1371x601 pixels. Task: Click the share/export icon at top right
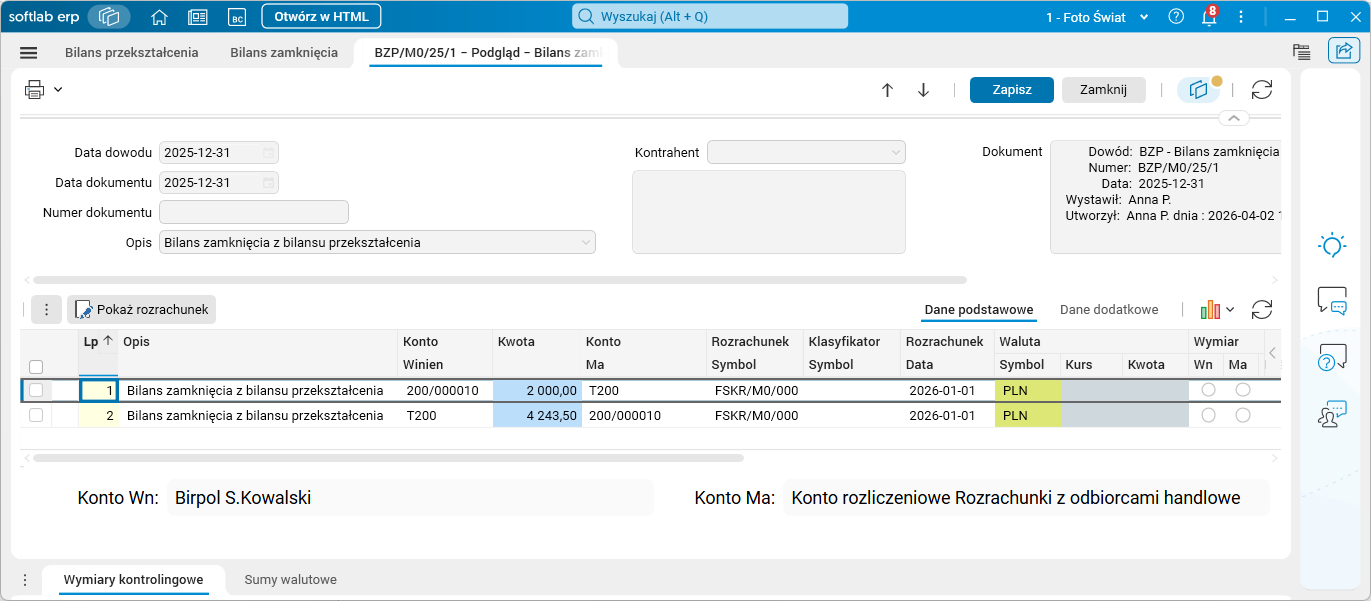pyautogui.click(x=1342, y=51)
